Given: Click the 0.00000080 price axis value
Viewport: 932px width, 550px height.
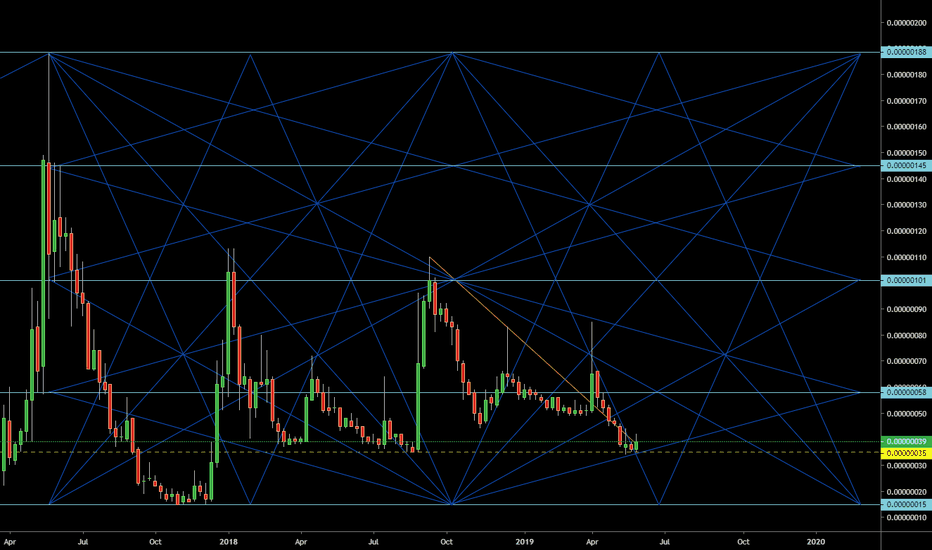Looking at the screenshot, I should click(906, 335).
